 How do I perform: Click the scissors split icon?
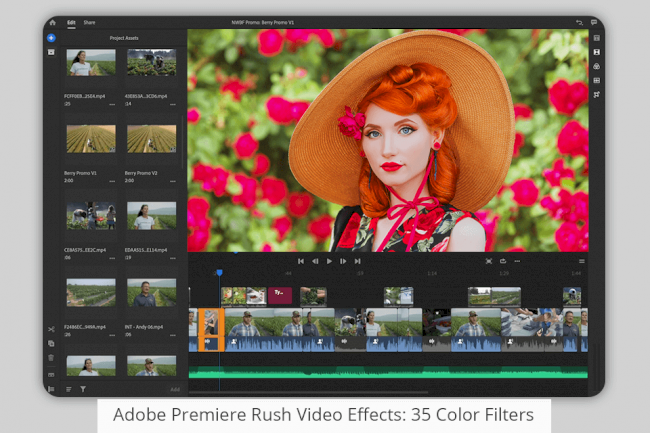(51, 329)
